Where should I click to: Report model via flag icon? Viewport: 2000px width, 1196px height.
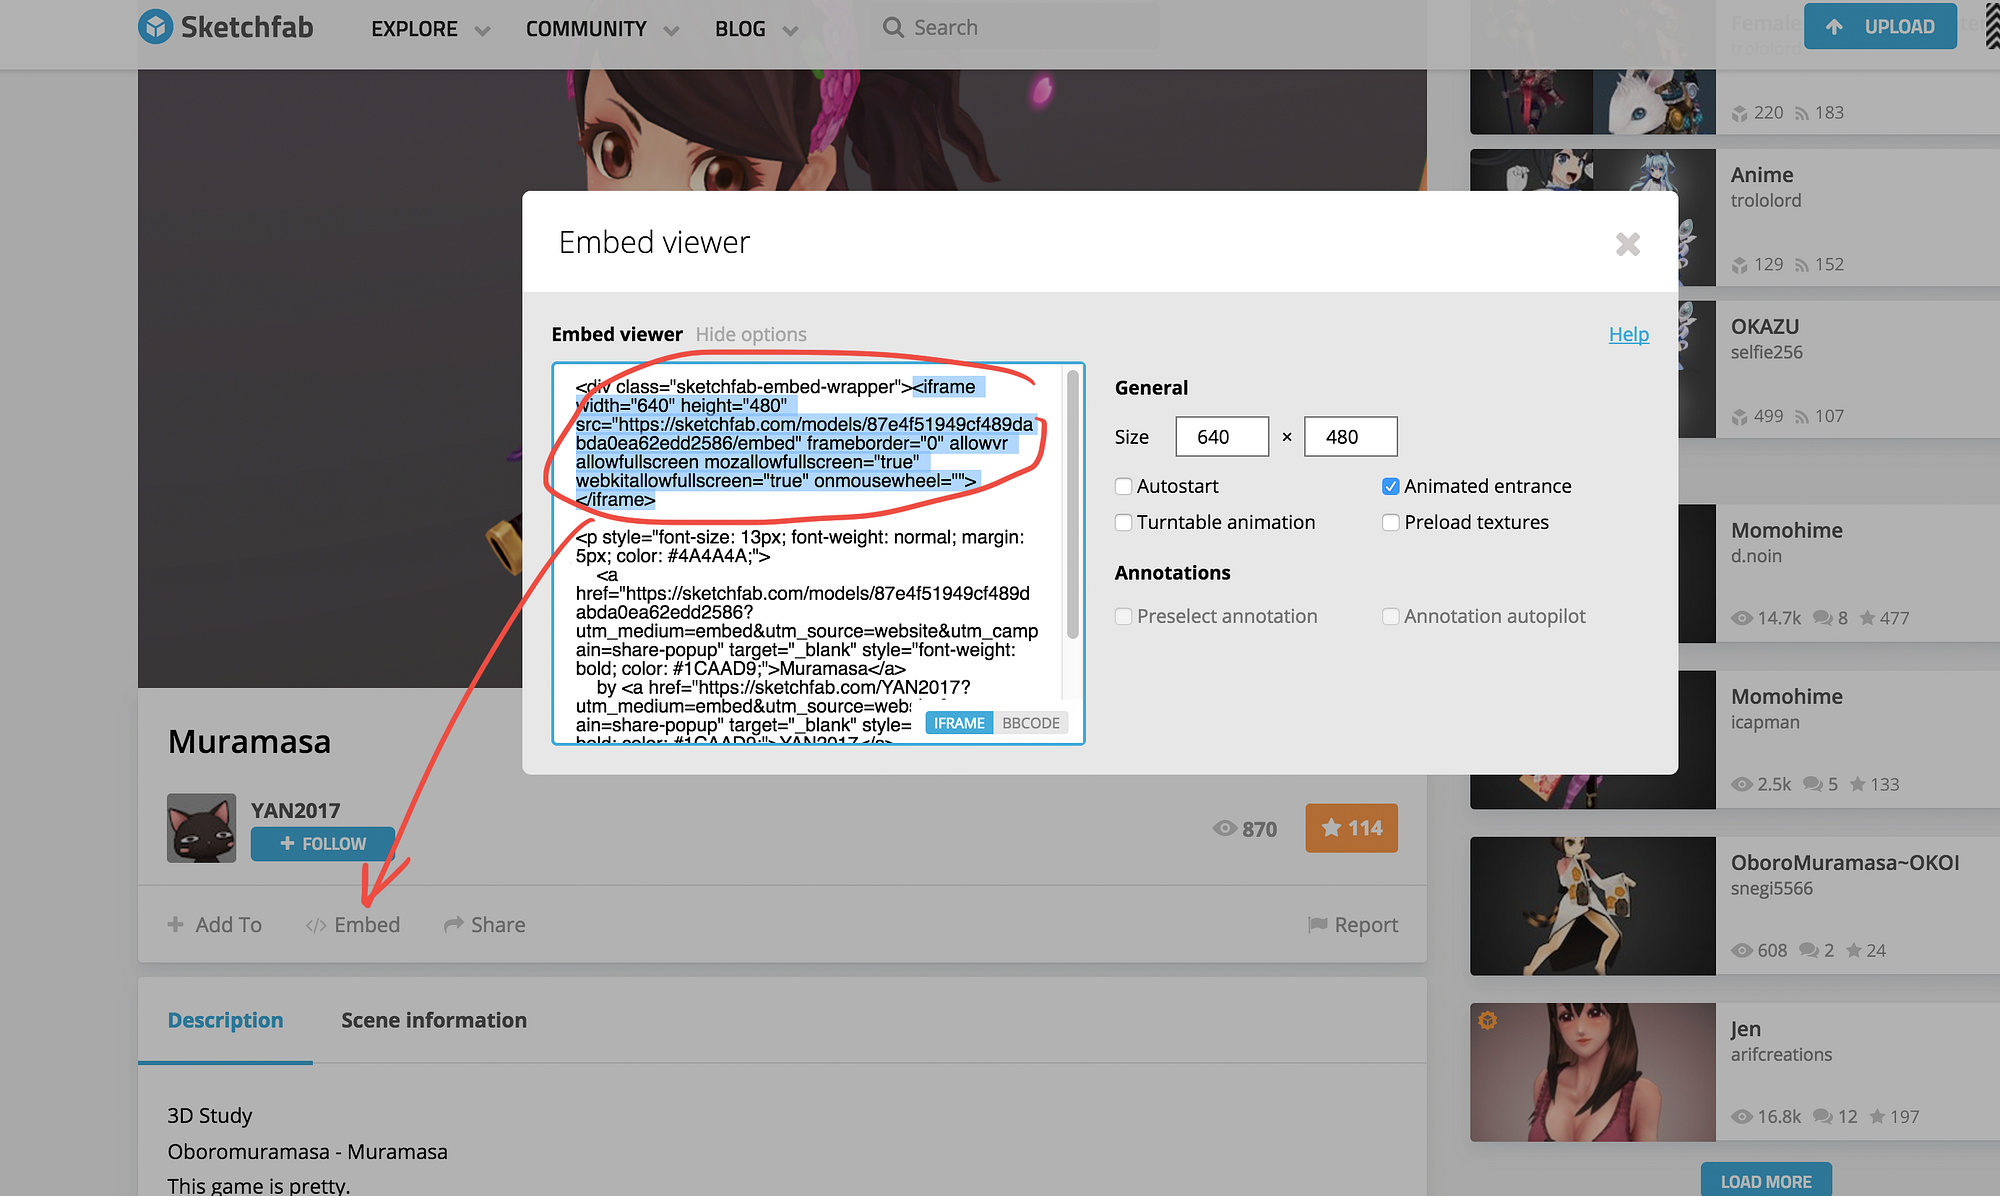(1317, 925)
